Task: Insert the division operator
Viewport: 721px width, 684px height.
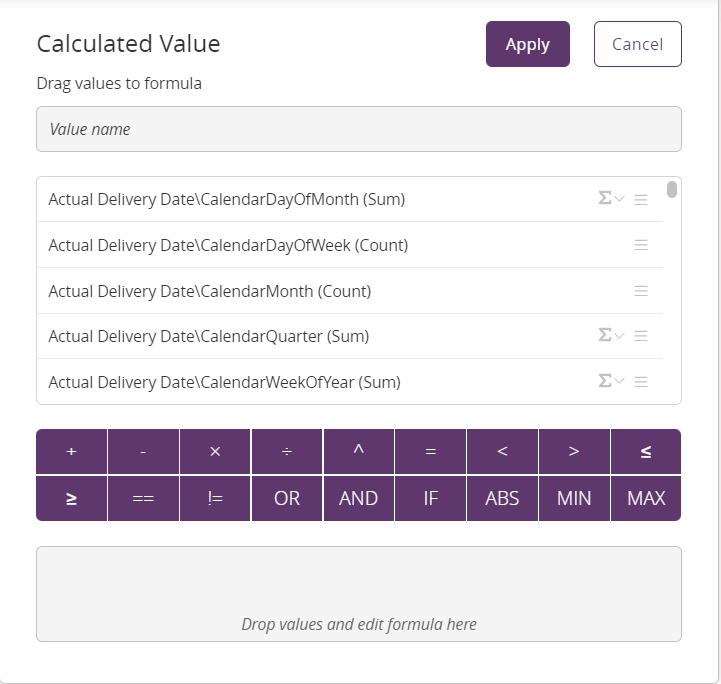Action: click(287, 452)
